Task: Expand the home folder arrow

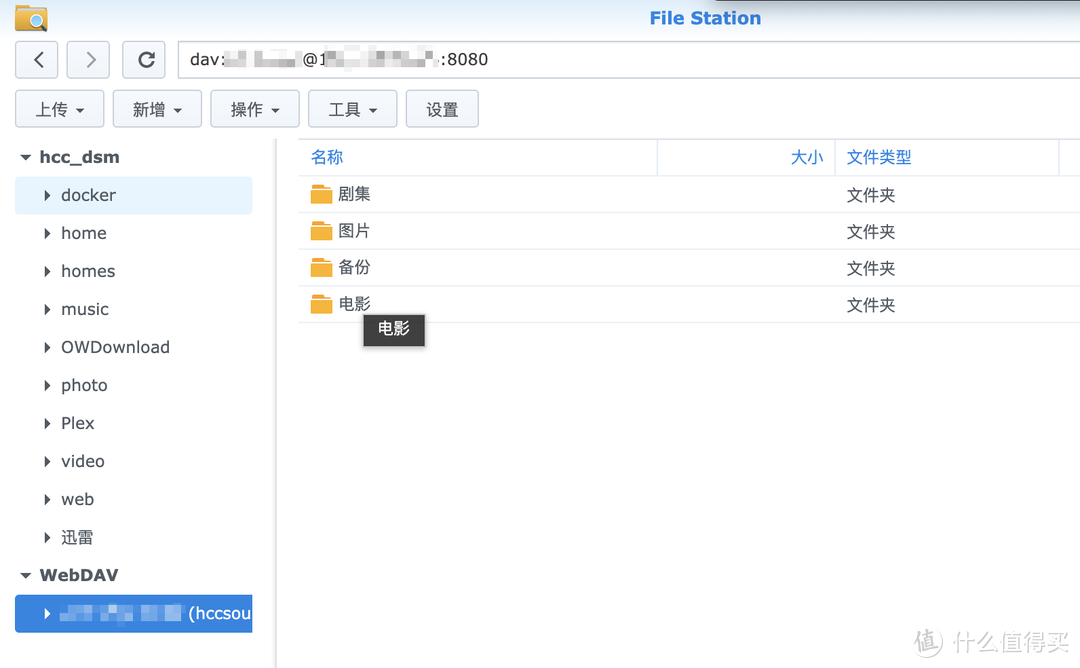Action: [x=47, y=233]
